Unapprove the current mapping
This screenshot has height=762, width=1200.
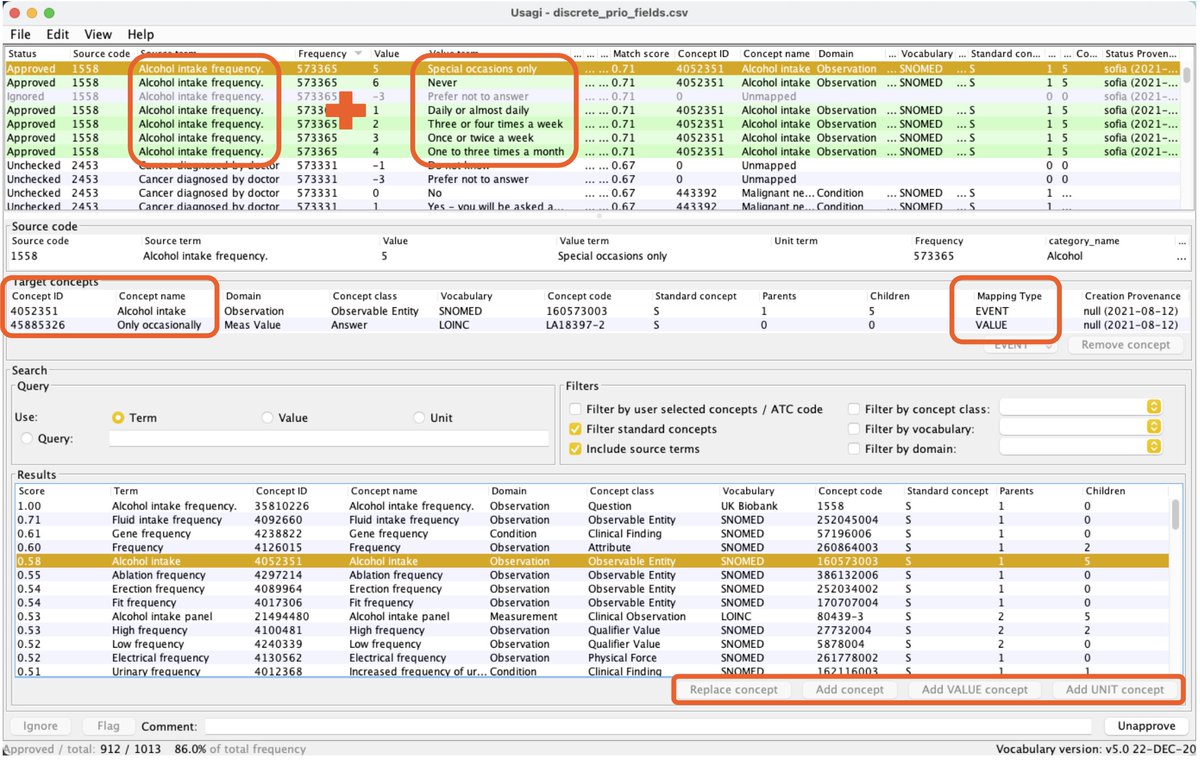1146,725
